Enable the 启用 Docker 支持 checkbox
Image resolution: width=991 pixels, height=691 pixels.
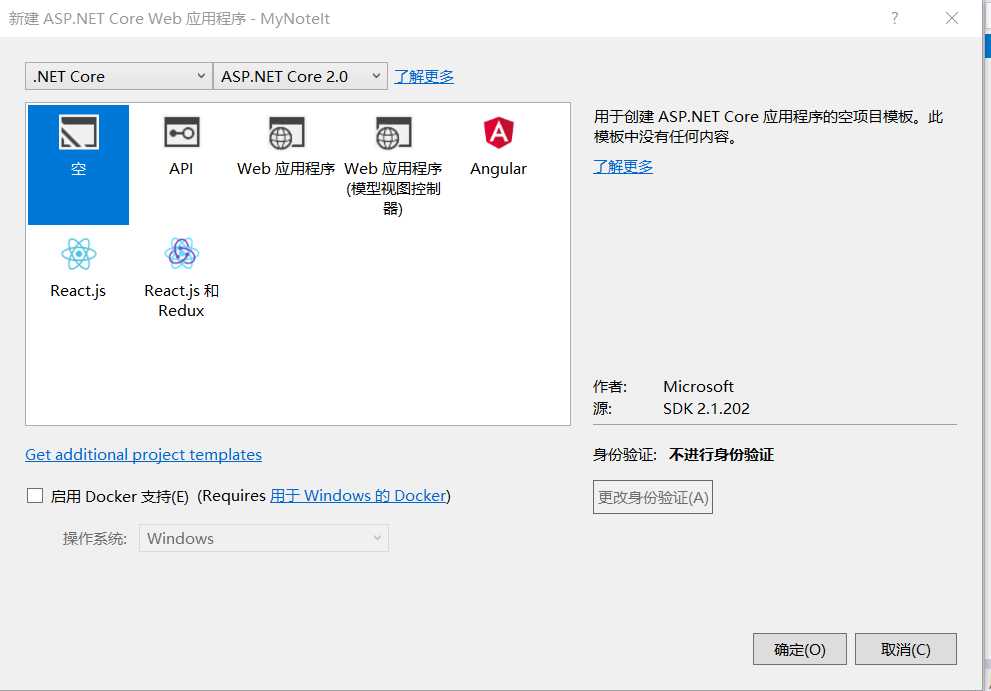(35, 496)
